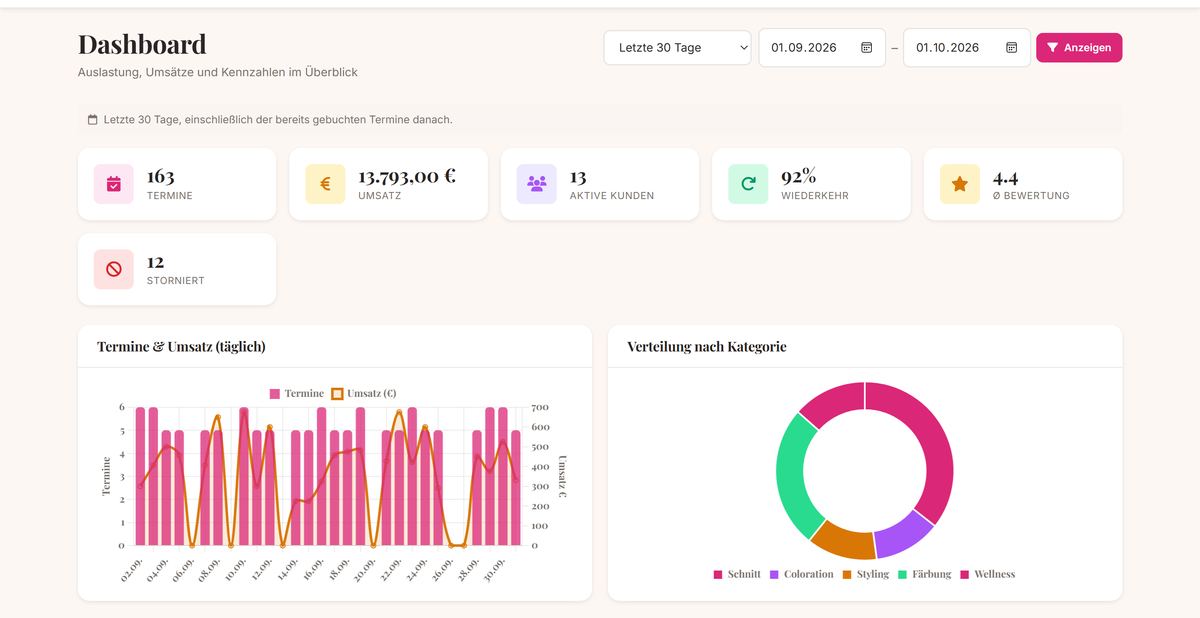This screenshot has width=1200, height=618.
Task: Click the Termine & Umsatz (täglich) chart title
Action: [181, 347]
